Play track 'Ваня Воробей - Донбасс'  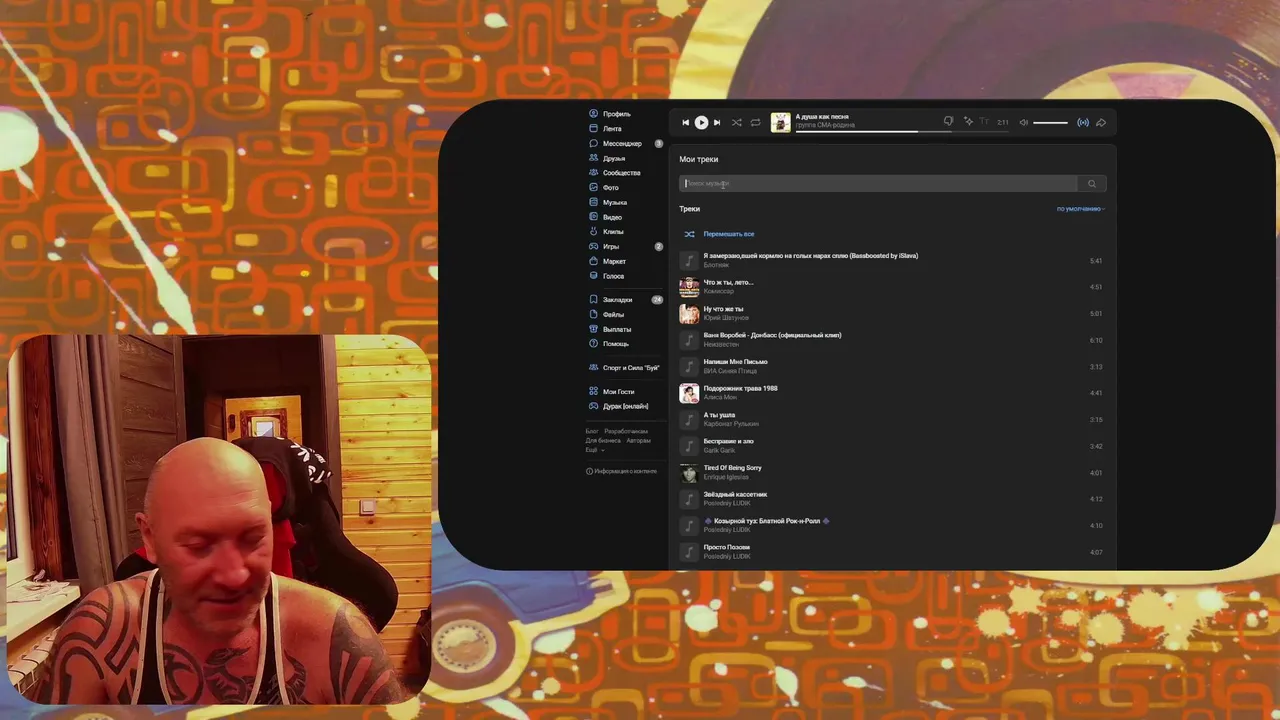pyautogui.click(x=689, y=340)
